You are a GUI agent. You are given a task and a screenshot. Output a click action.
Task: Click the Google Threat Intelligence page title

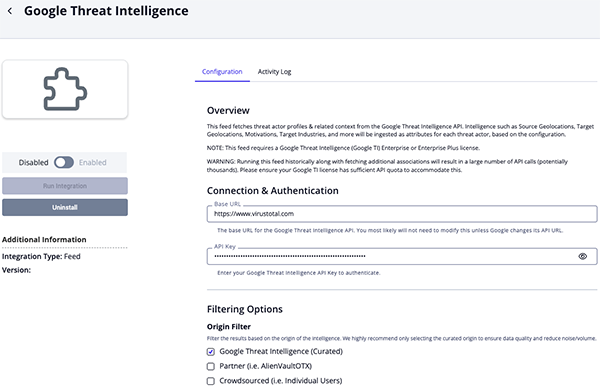[x=106, y=11]
